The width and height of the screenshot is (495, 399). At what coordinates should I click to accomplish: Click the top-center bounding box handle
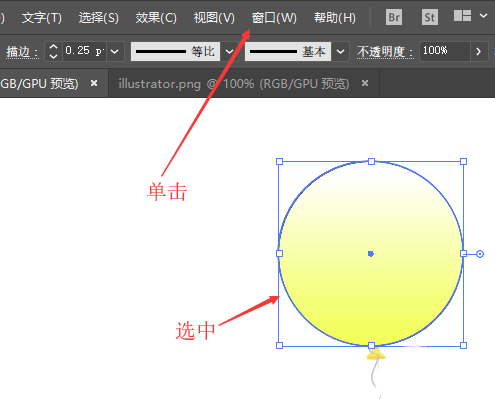pyautogui.click(x=371, y=162)
